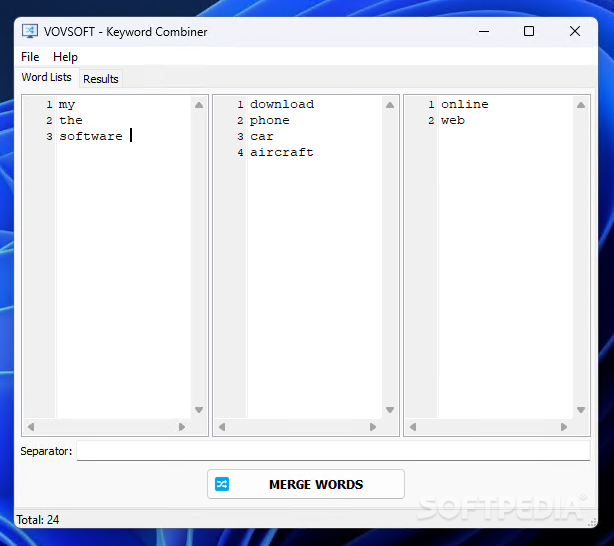Click scroll up arrow in third word list
The height and width of the screenshot is (546, 614).
tap(581, 105)
